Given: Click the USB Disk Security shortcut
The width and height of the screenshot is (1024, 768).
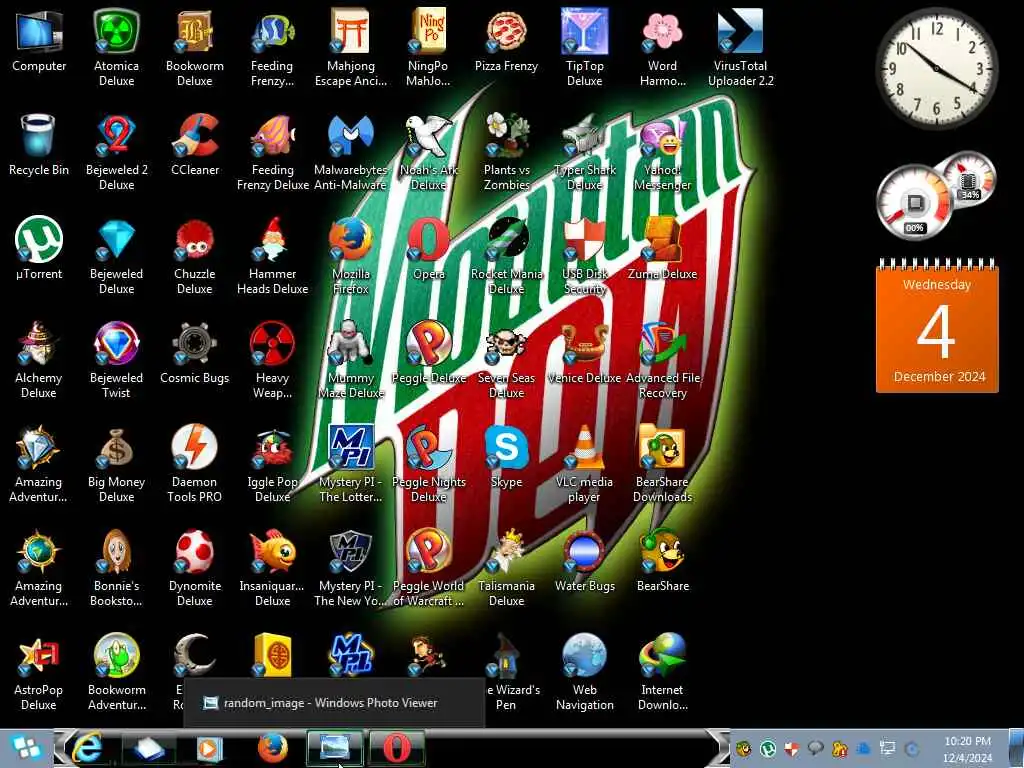Looking at the screenshot, I should 584,256.
